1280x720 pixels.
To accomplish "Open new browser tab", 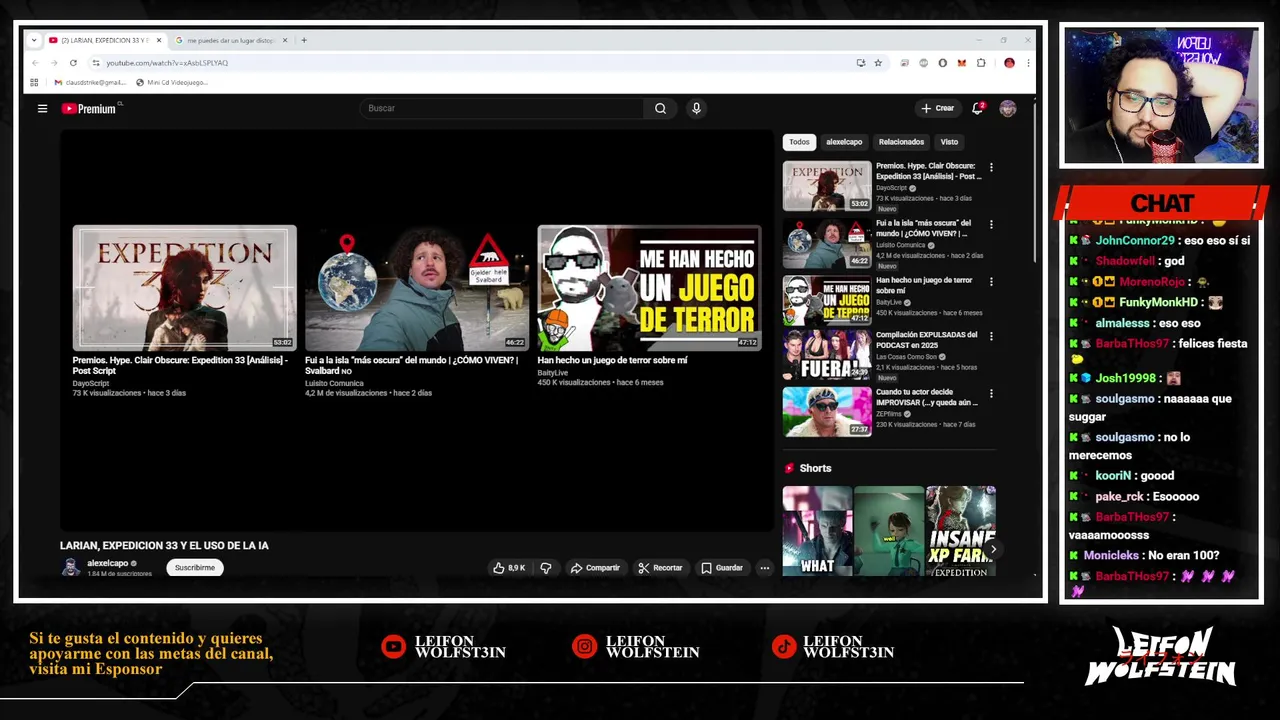I will pos(304,40).
